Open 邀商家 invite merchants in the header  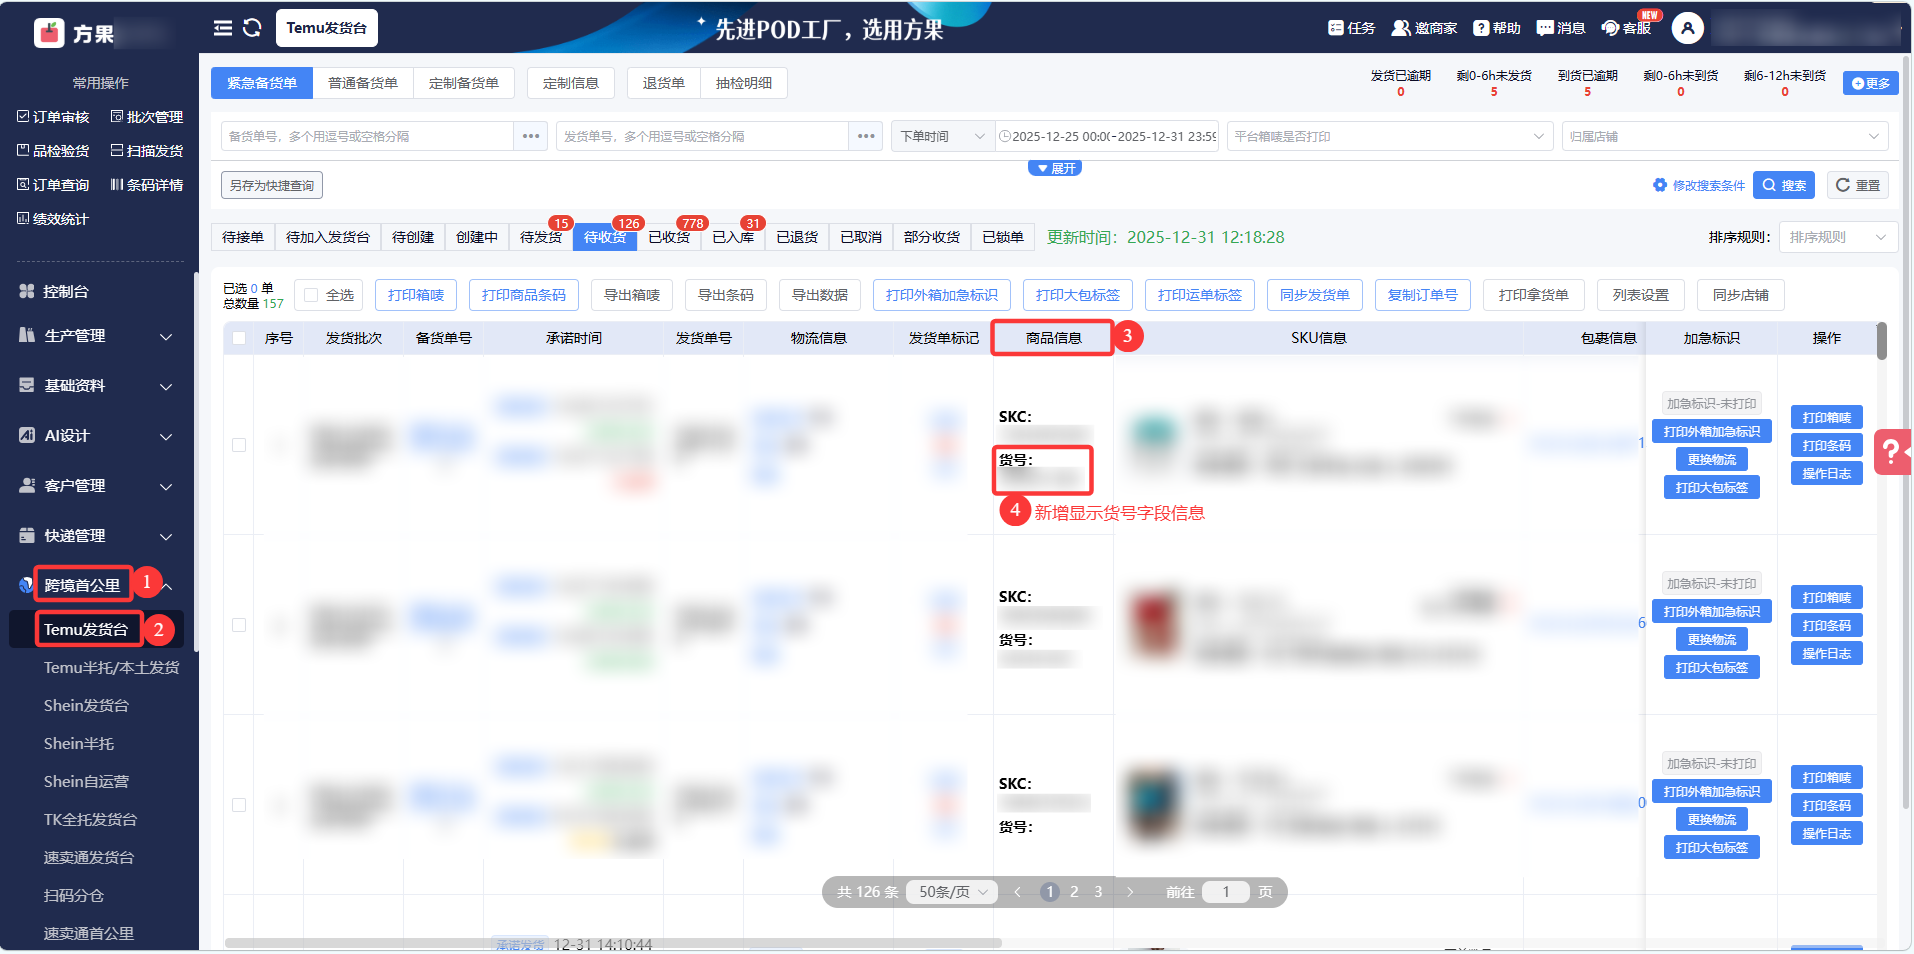(1424, 28)
